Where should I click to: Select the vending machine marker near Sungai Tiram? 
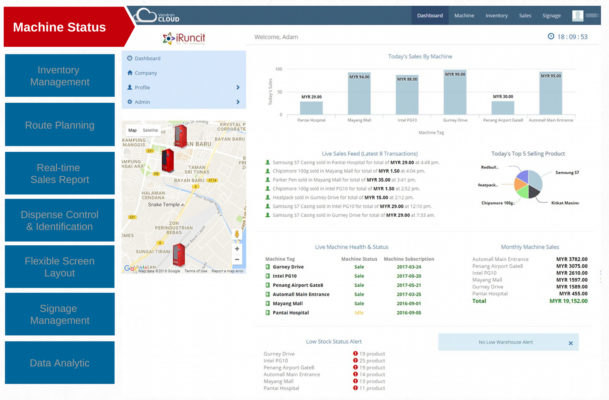pyautogui.click(x=179, y=254)
